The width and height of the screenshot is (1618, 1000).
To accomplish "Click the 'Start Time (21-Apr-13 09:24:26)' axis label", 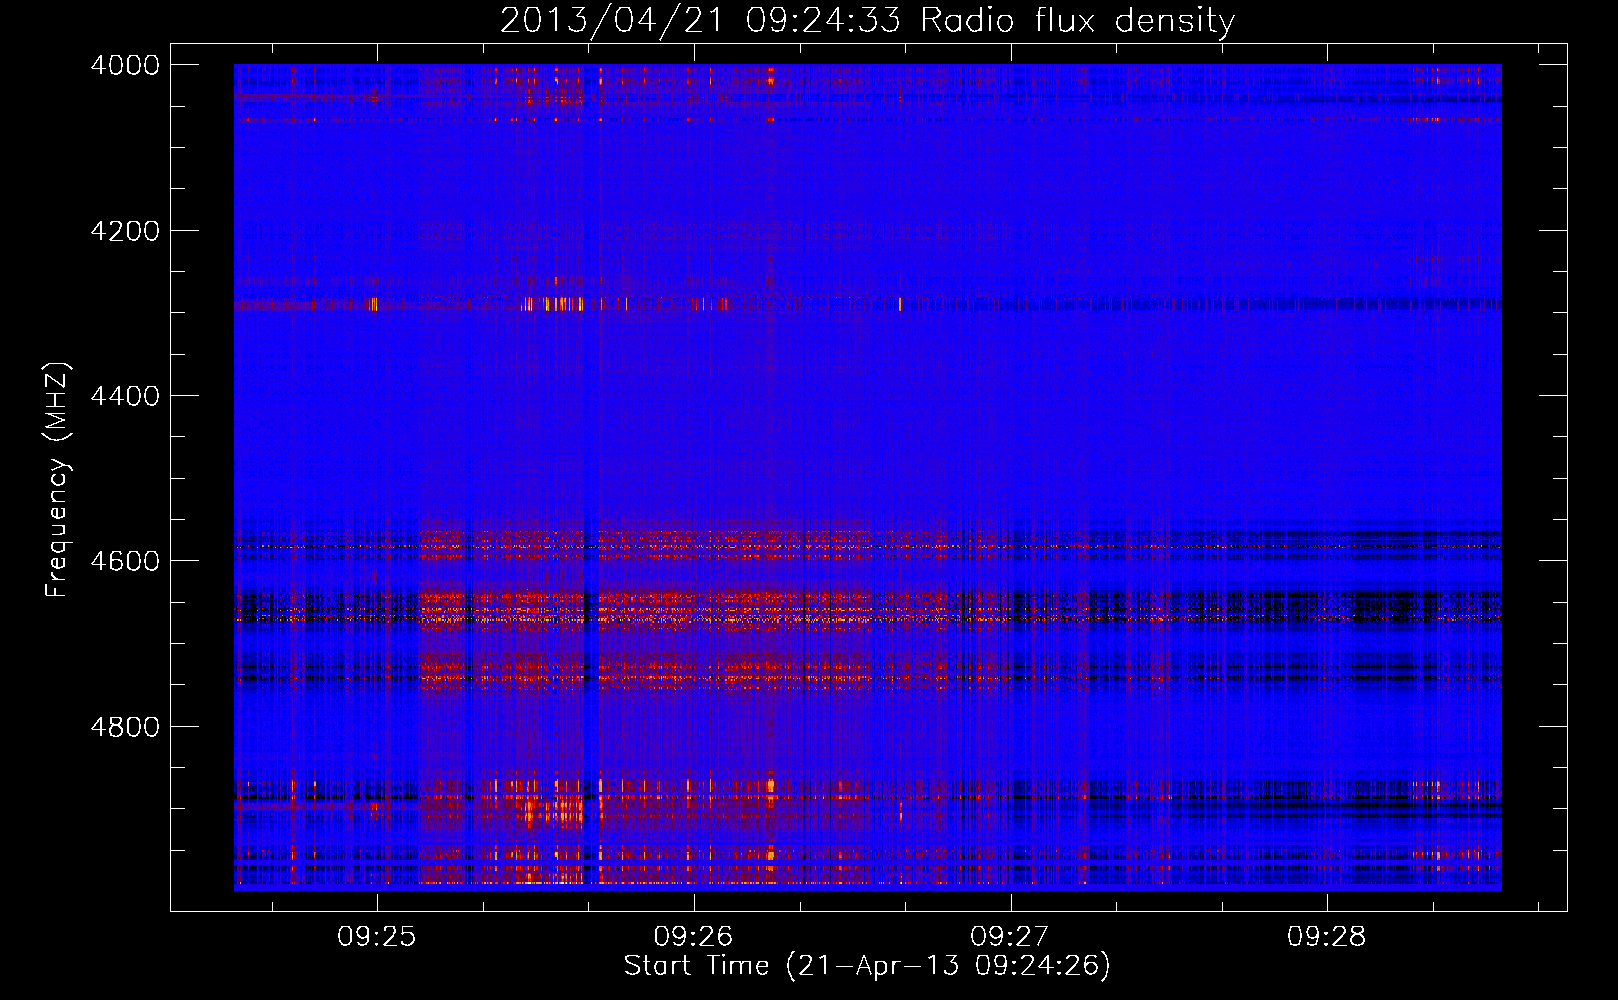I will click(x=867, y=966).
